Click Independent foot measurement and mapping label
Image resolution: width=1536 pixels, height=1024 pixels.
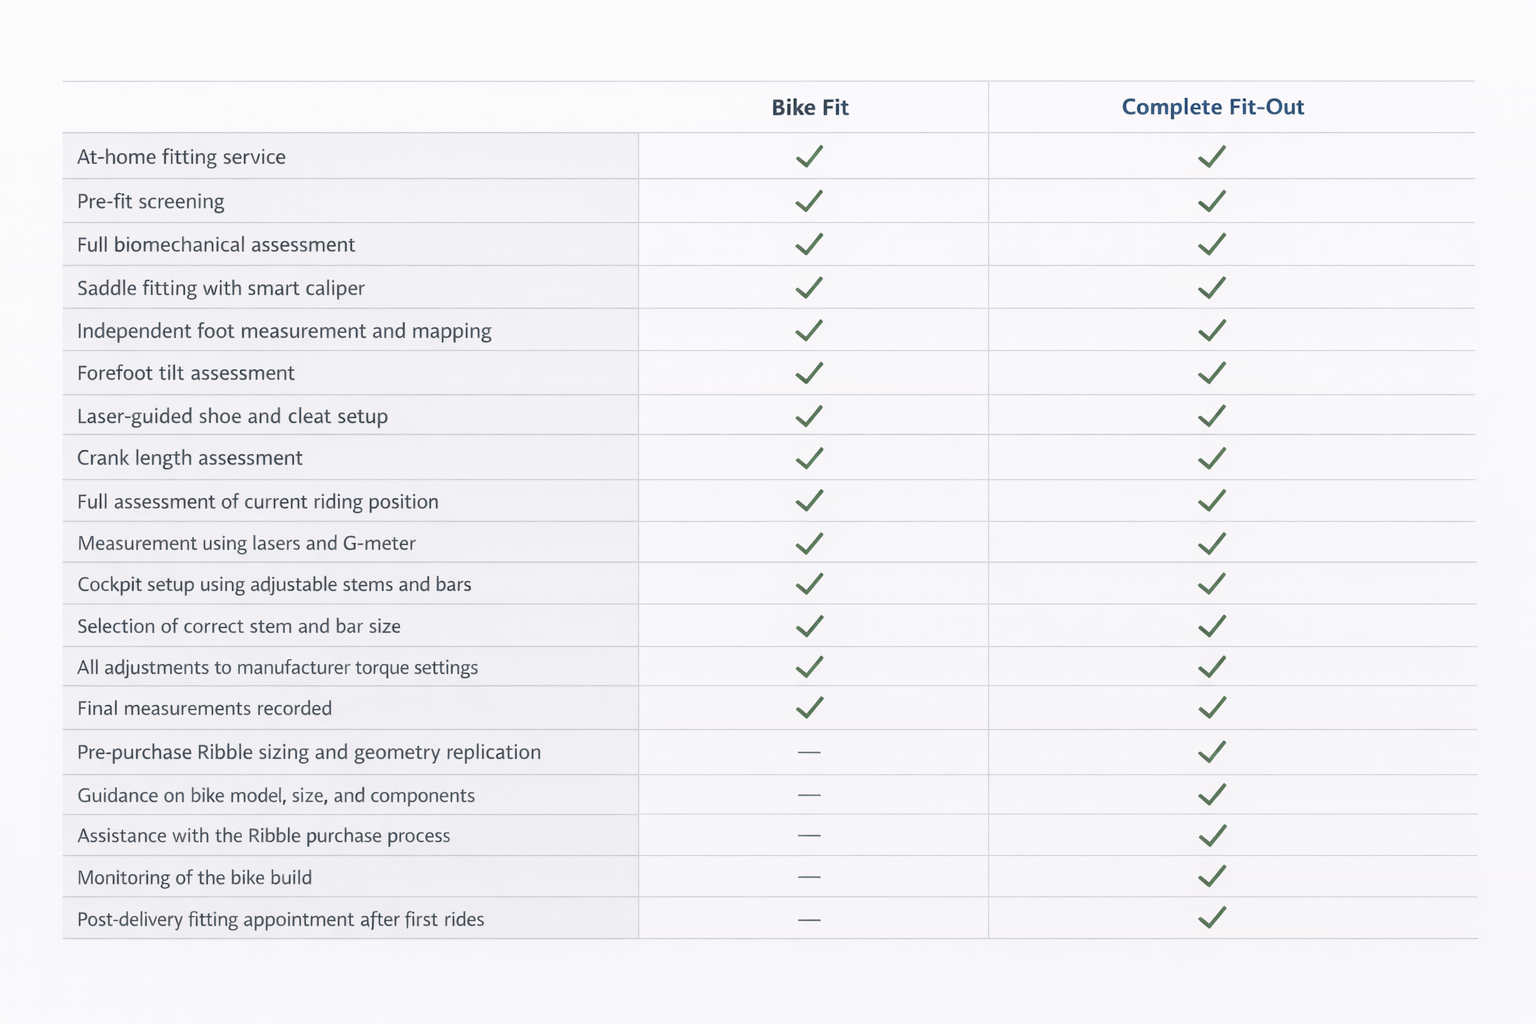[284, 331]
